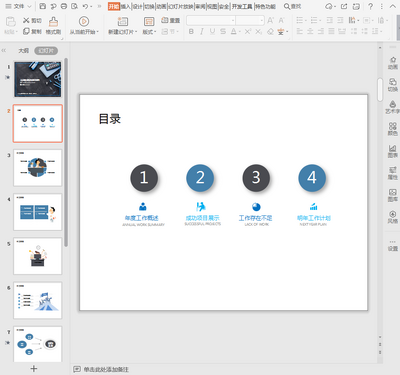Open the Start (开始) ribbon tab
400x375 pixels.
coord(114,6)
